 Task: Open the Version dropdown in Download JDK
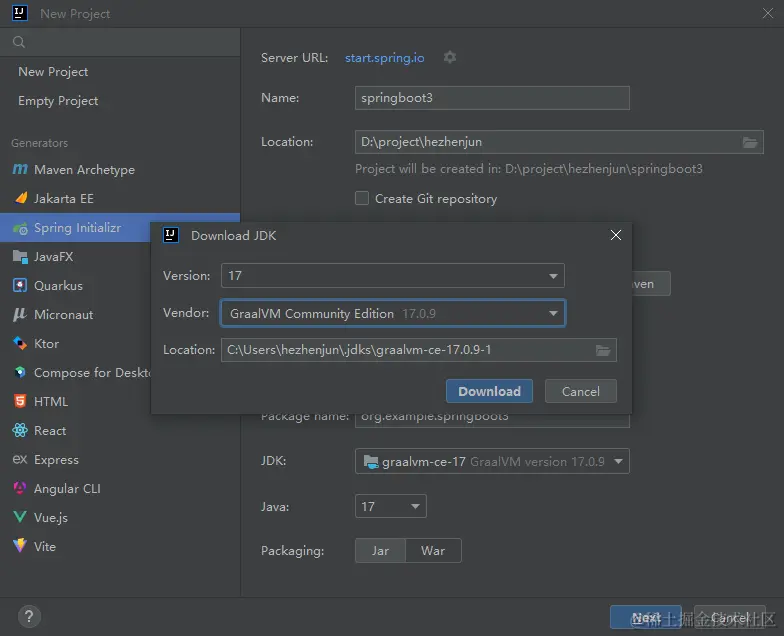click(393, 276)
